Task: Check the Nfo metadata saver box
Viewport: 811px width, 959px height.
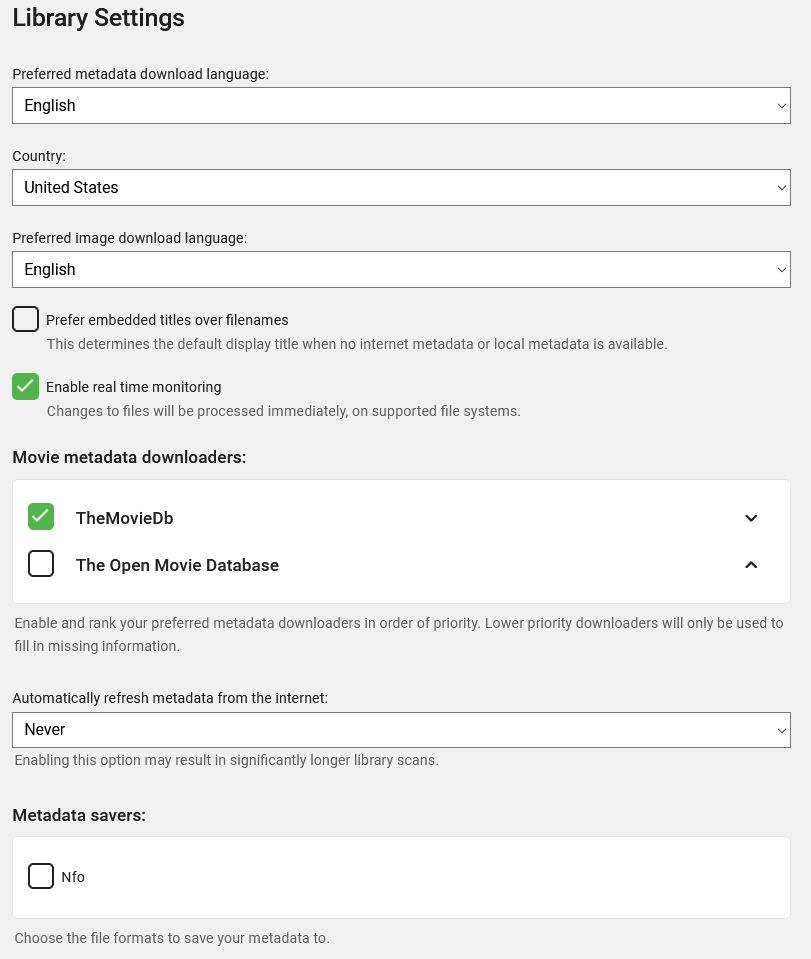Action: click(41, 876)
